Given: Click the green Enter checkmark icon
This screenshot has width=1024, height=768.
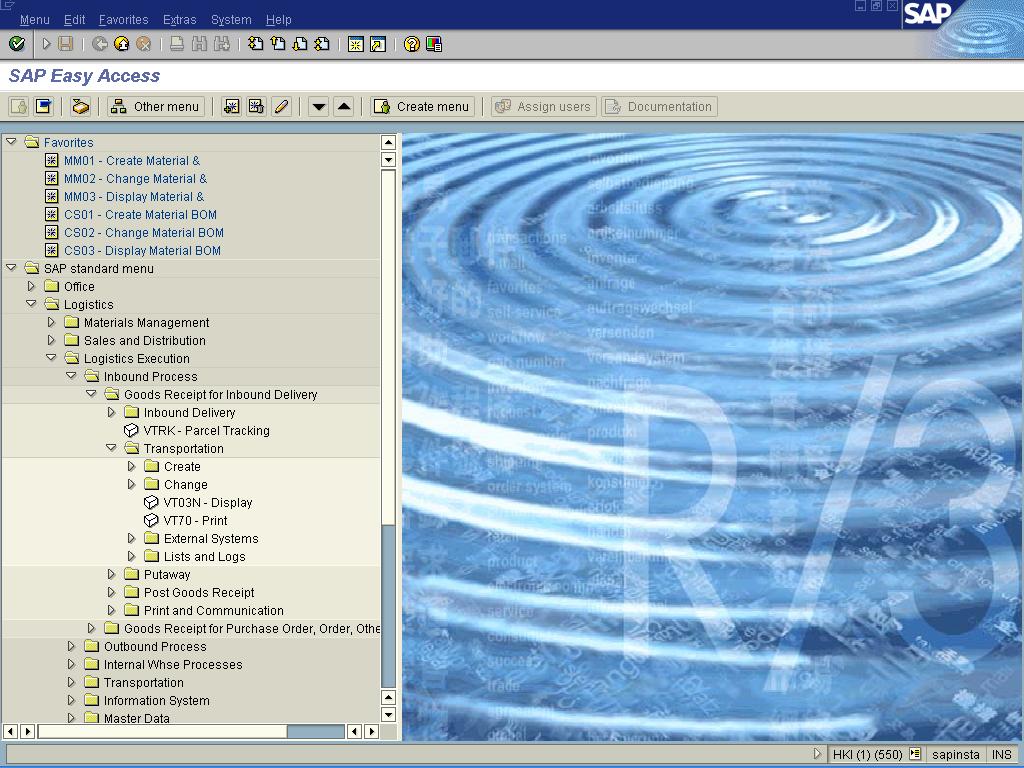Looking at the screenshot, I should (16, 44).
